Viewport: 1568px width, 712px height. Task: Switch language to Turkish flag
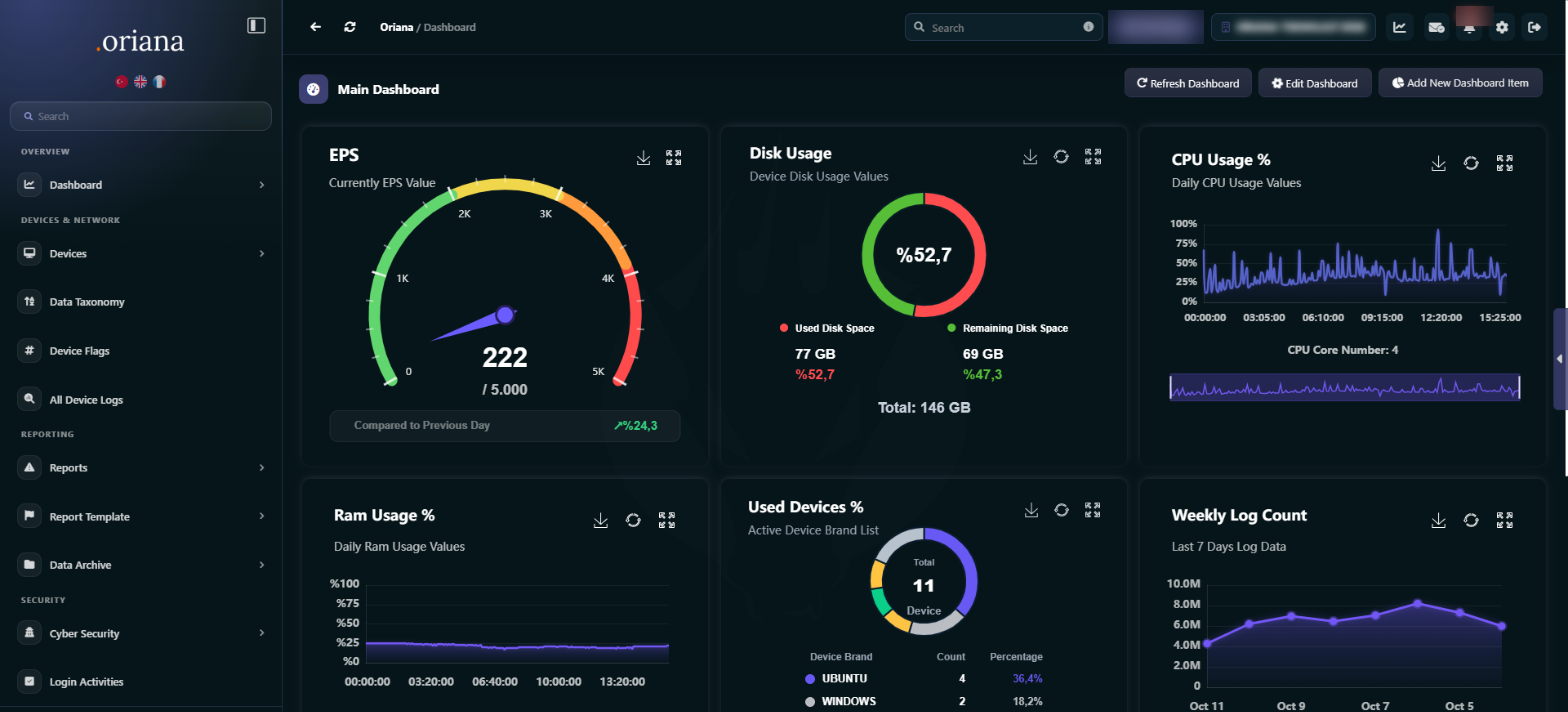122,82
